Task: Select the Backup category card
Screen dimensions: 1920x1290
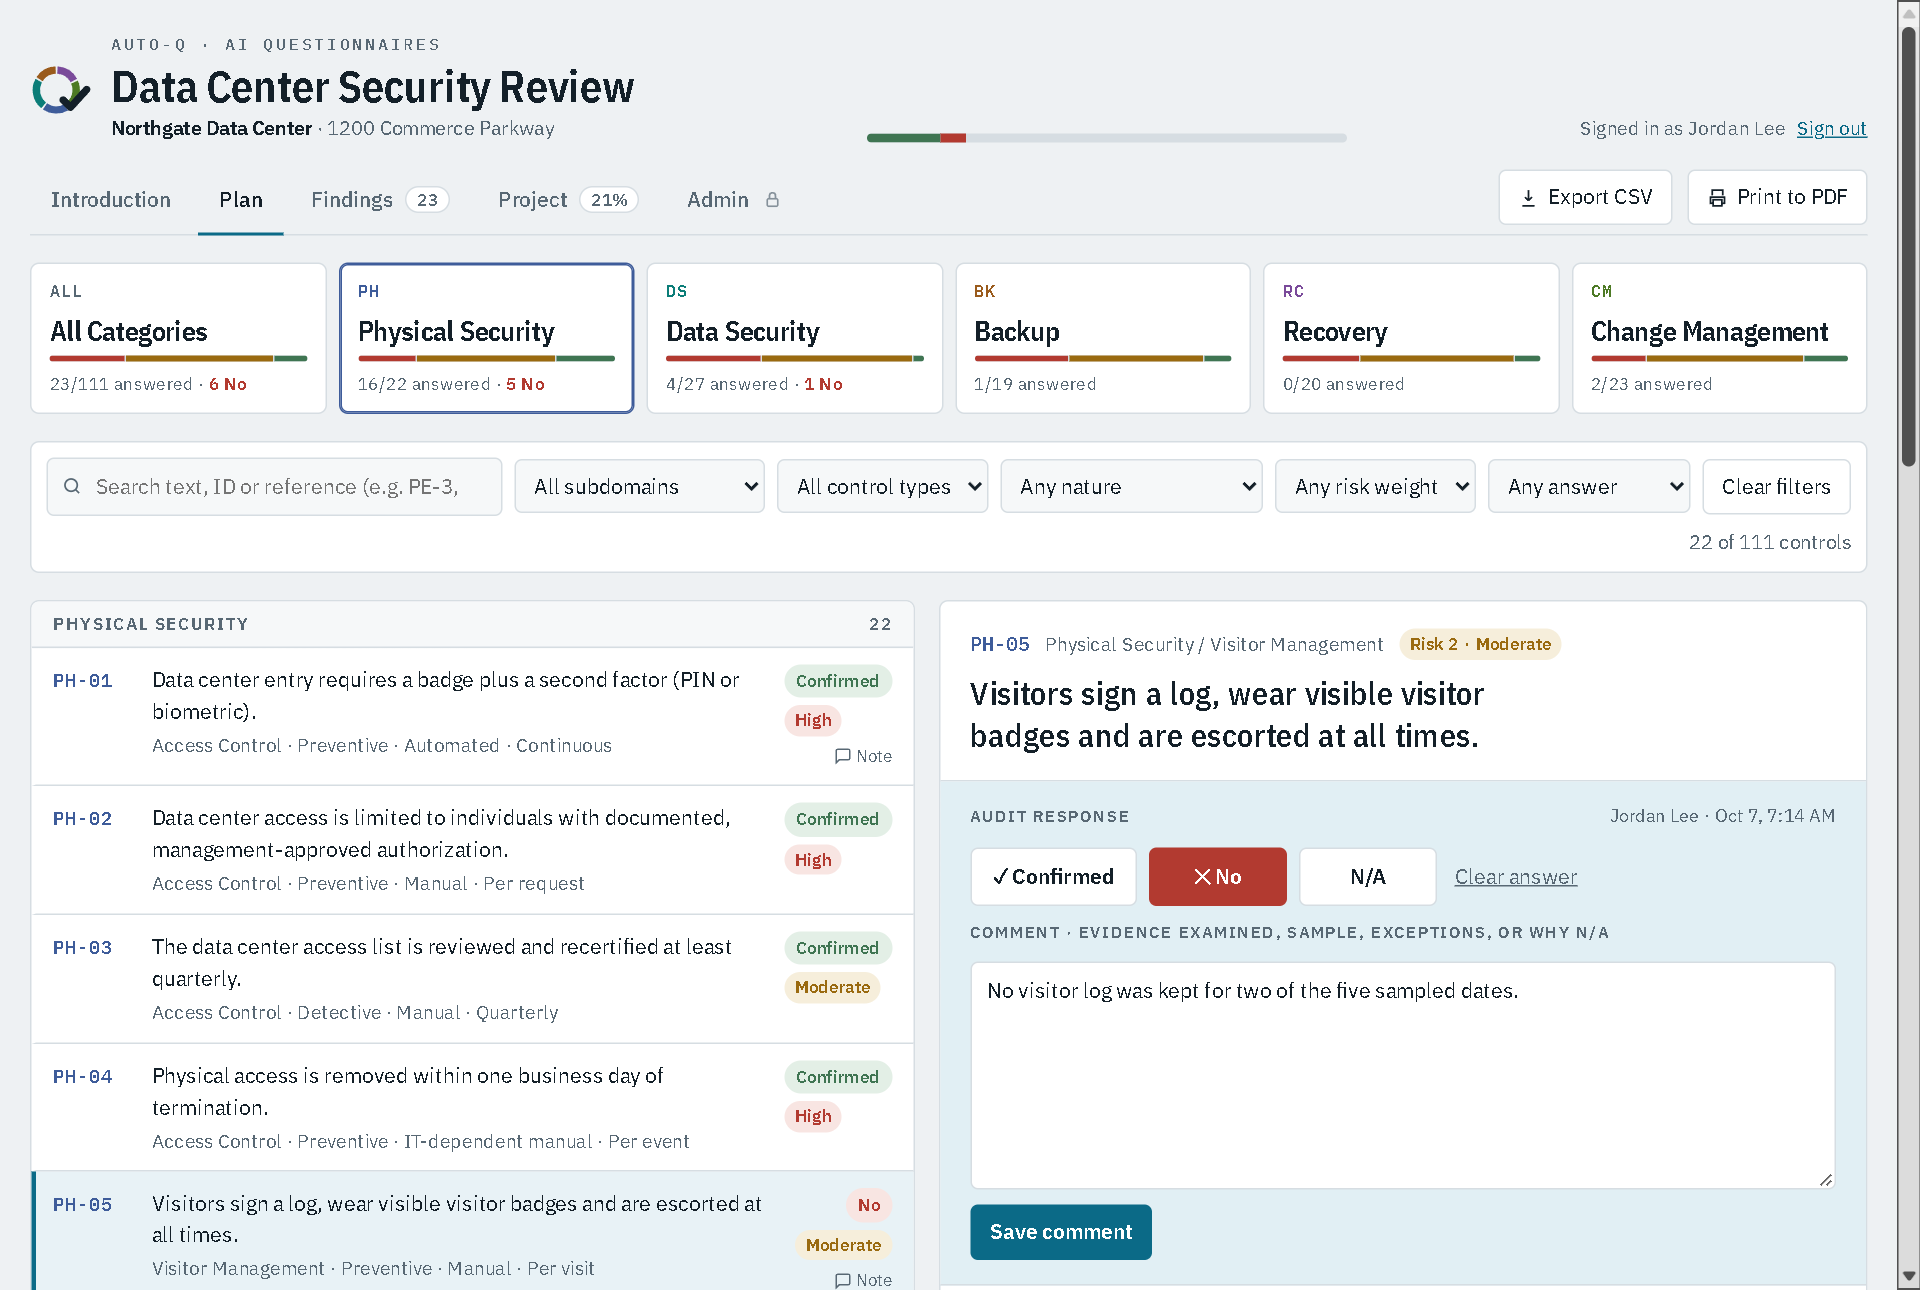Action: pos(1103,338)
